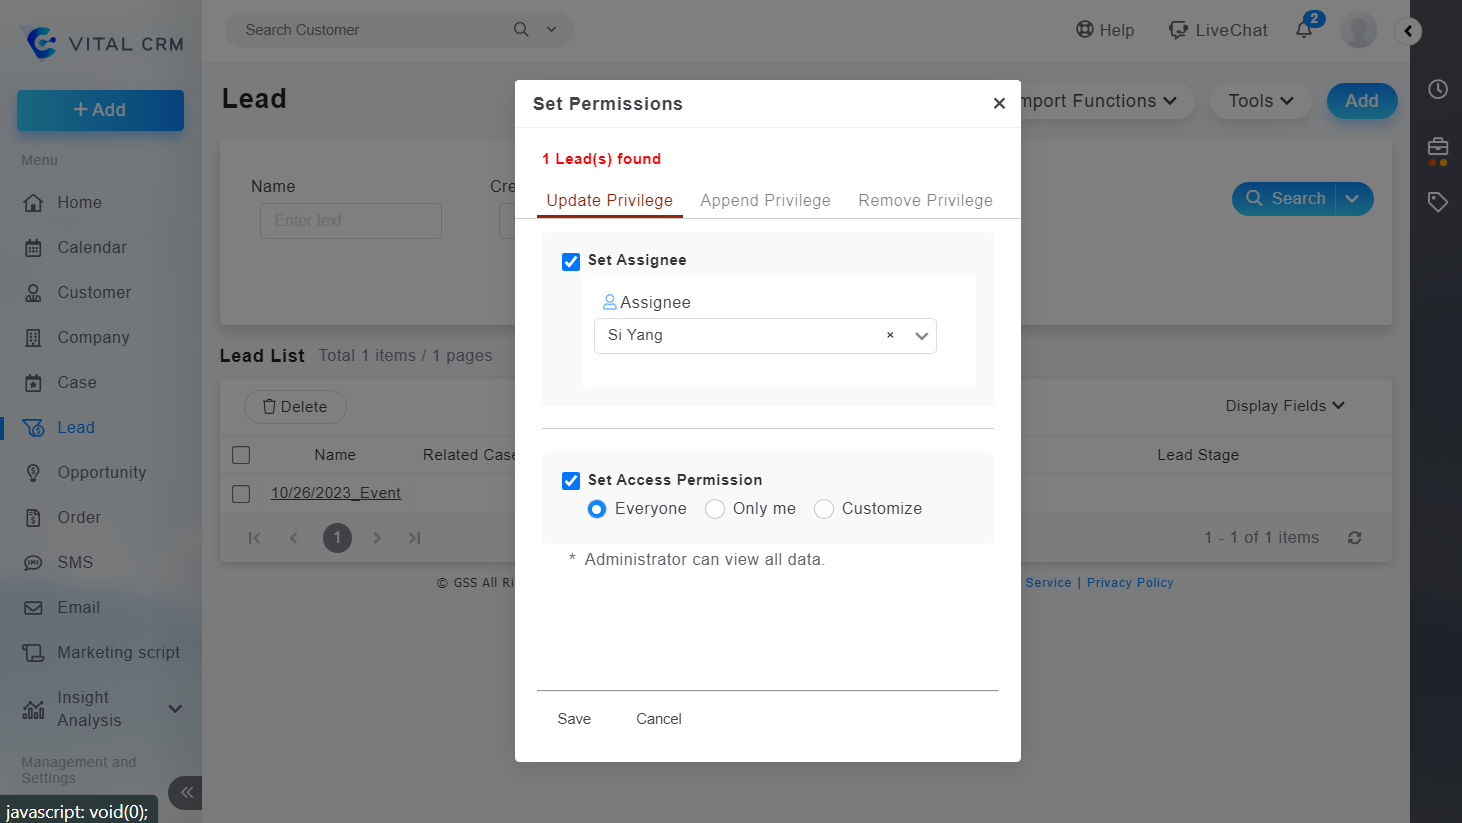Choose the Customize permission option
Image resolution: width=1462 pixels, height=823 pixels.
[824, 509]
